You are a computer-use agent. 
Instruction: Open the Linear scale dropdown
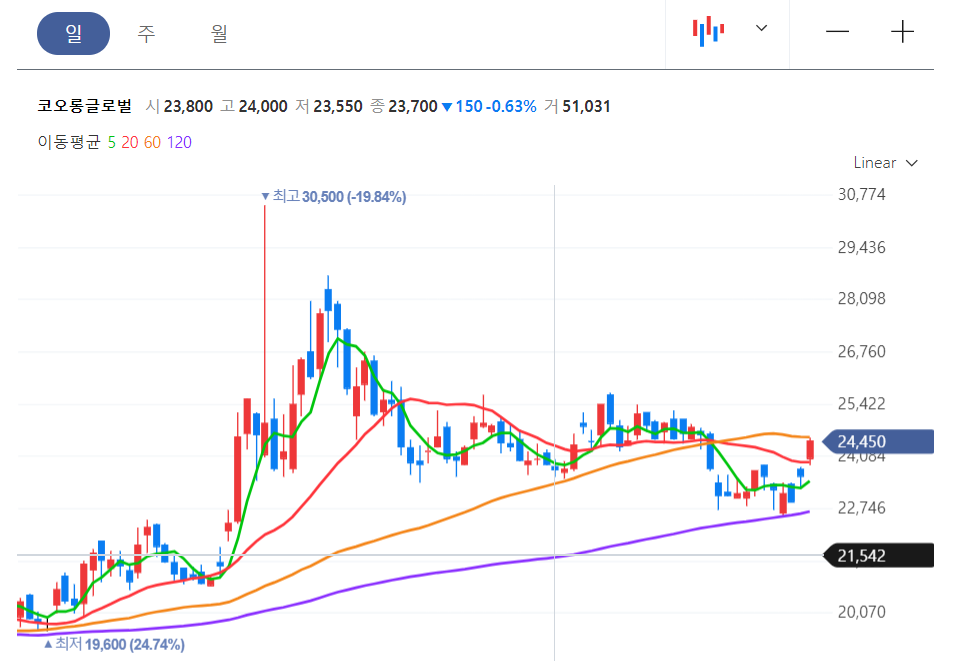pyautogui.click(x=885, y=163)
